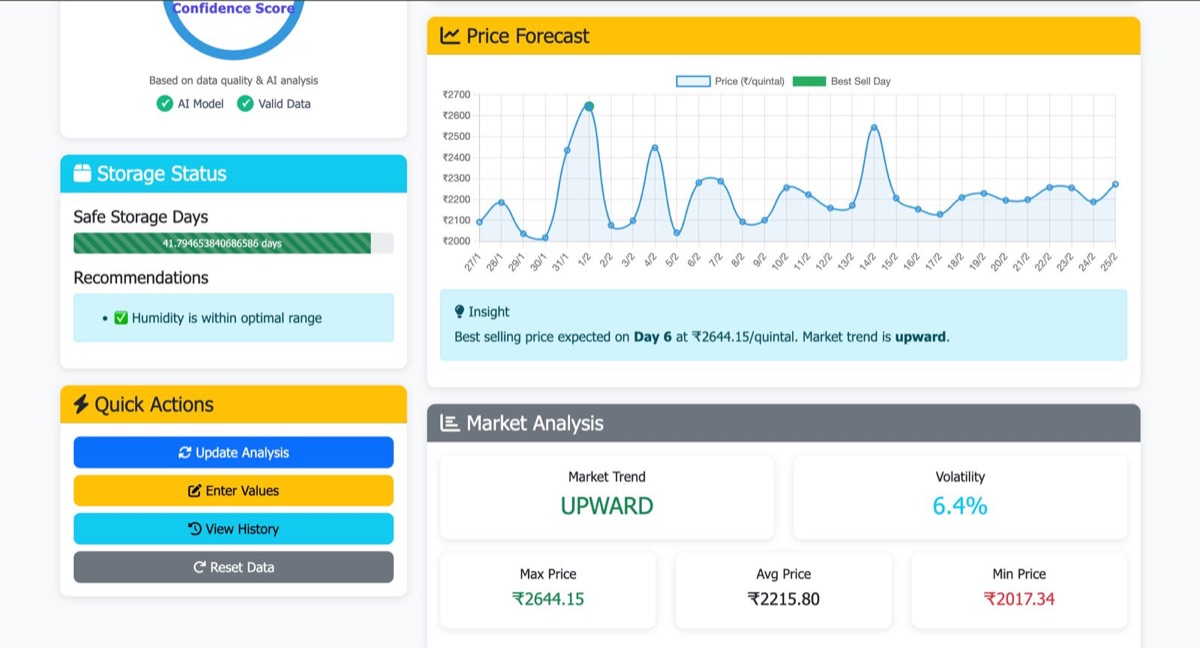Click the pencil edit icon in Enter Values
Image resolution: width=1200 pixels, height=648 pixels.
pos(195,491)
